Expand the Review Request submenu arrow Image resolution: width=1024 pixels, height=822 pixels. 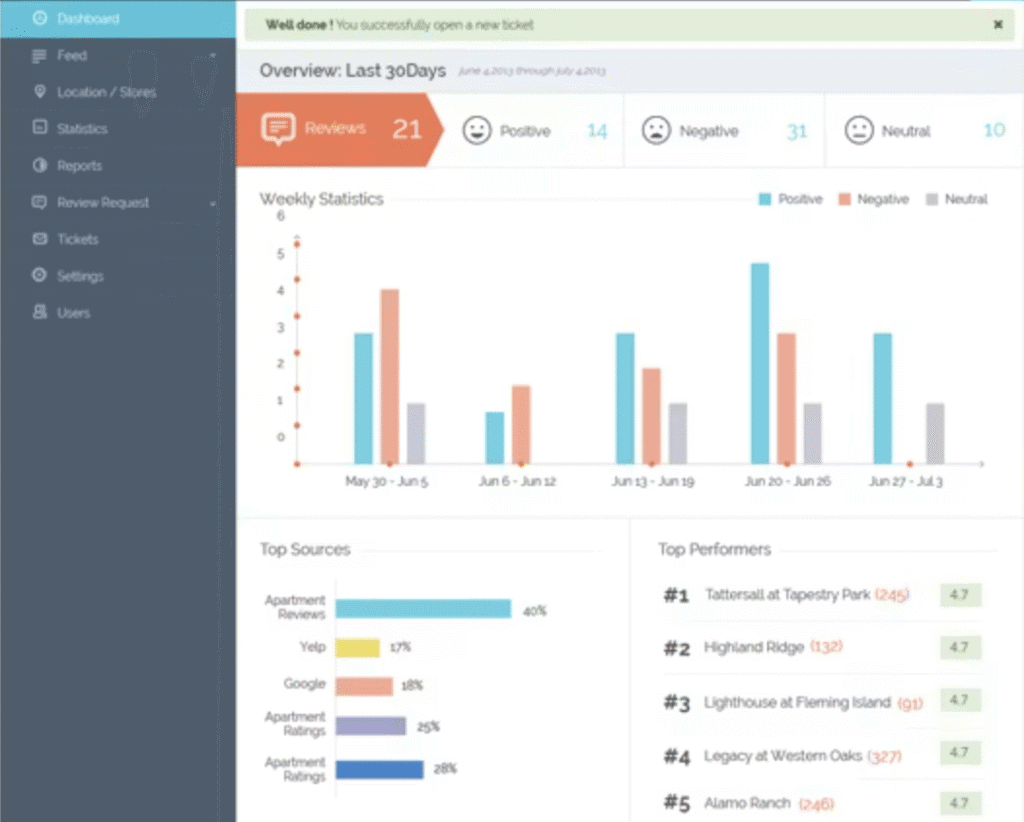coord(213,203)
